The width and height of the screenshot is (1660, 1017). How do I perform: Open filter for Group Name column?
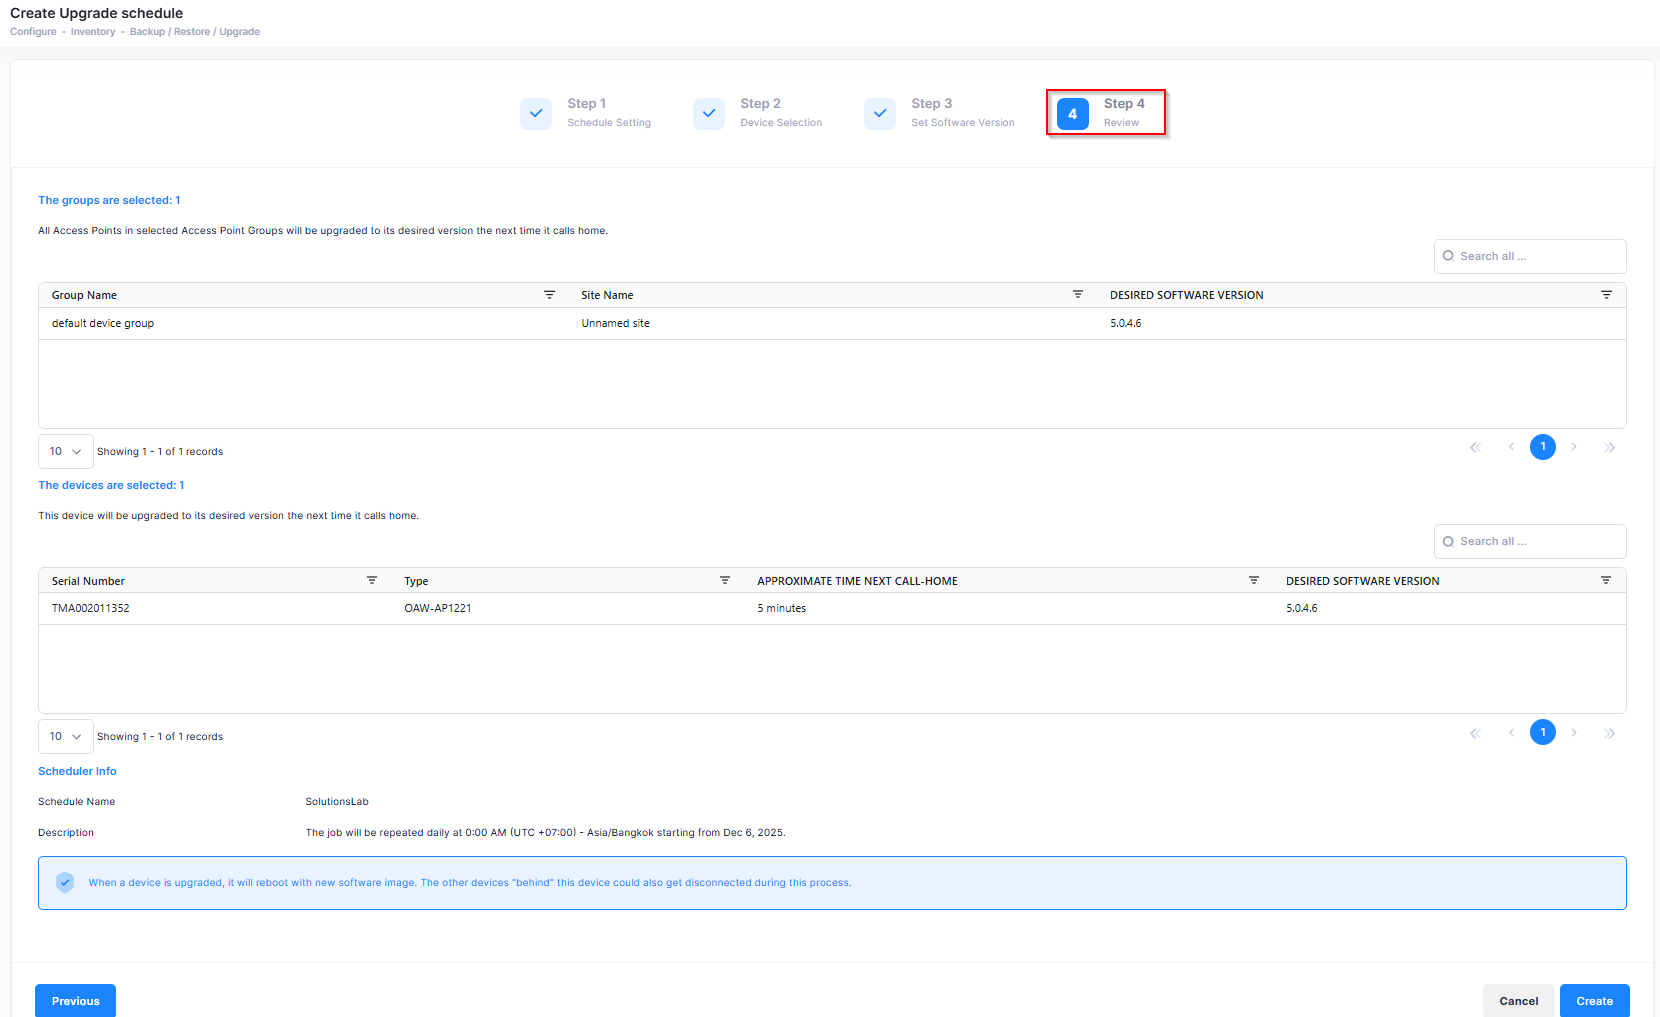pos(549,295)
